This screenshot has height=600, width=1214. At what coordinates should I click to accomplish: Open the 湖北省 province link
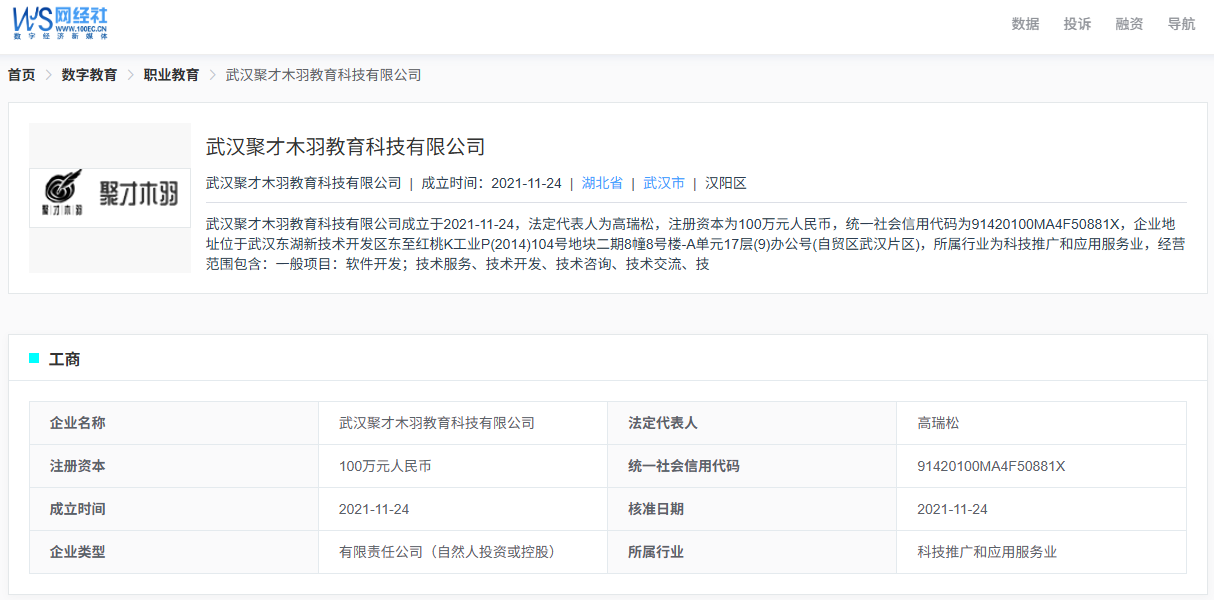602,183
